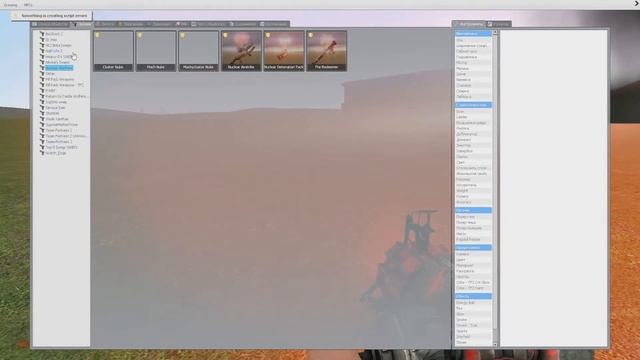Select the Sparks effect tool

[473, 331]
